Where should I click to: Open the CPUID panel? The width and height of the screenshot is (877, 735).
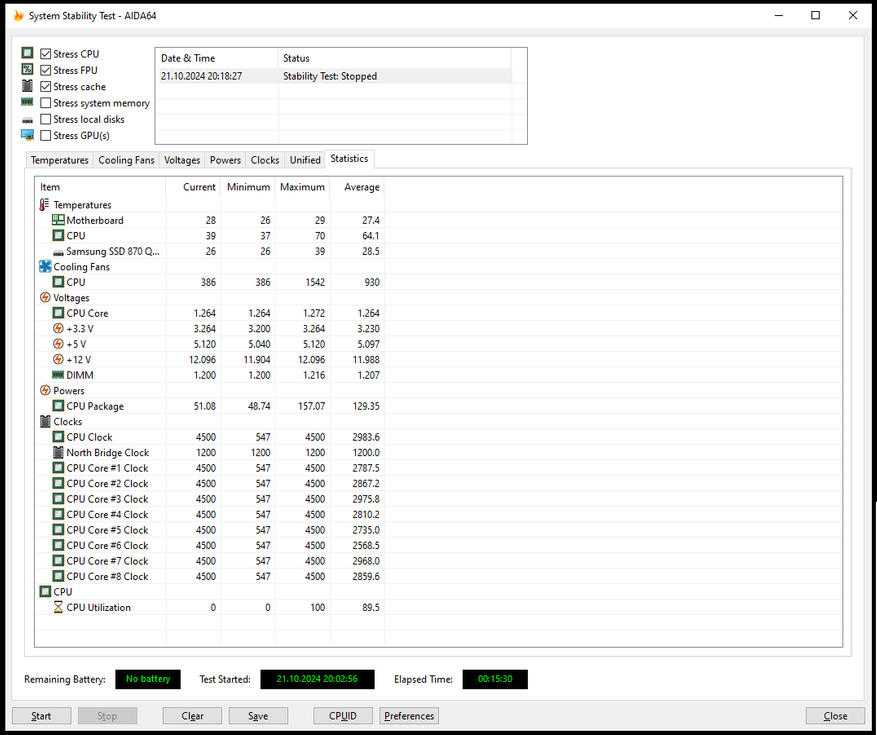pos(343,716)
